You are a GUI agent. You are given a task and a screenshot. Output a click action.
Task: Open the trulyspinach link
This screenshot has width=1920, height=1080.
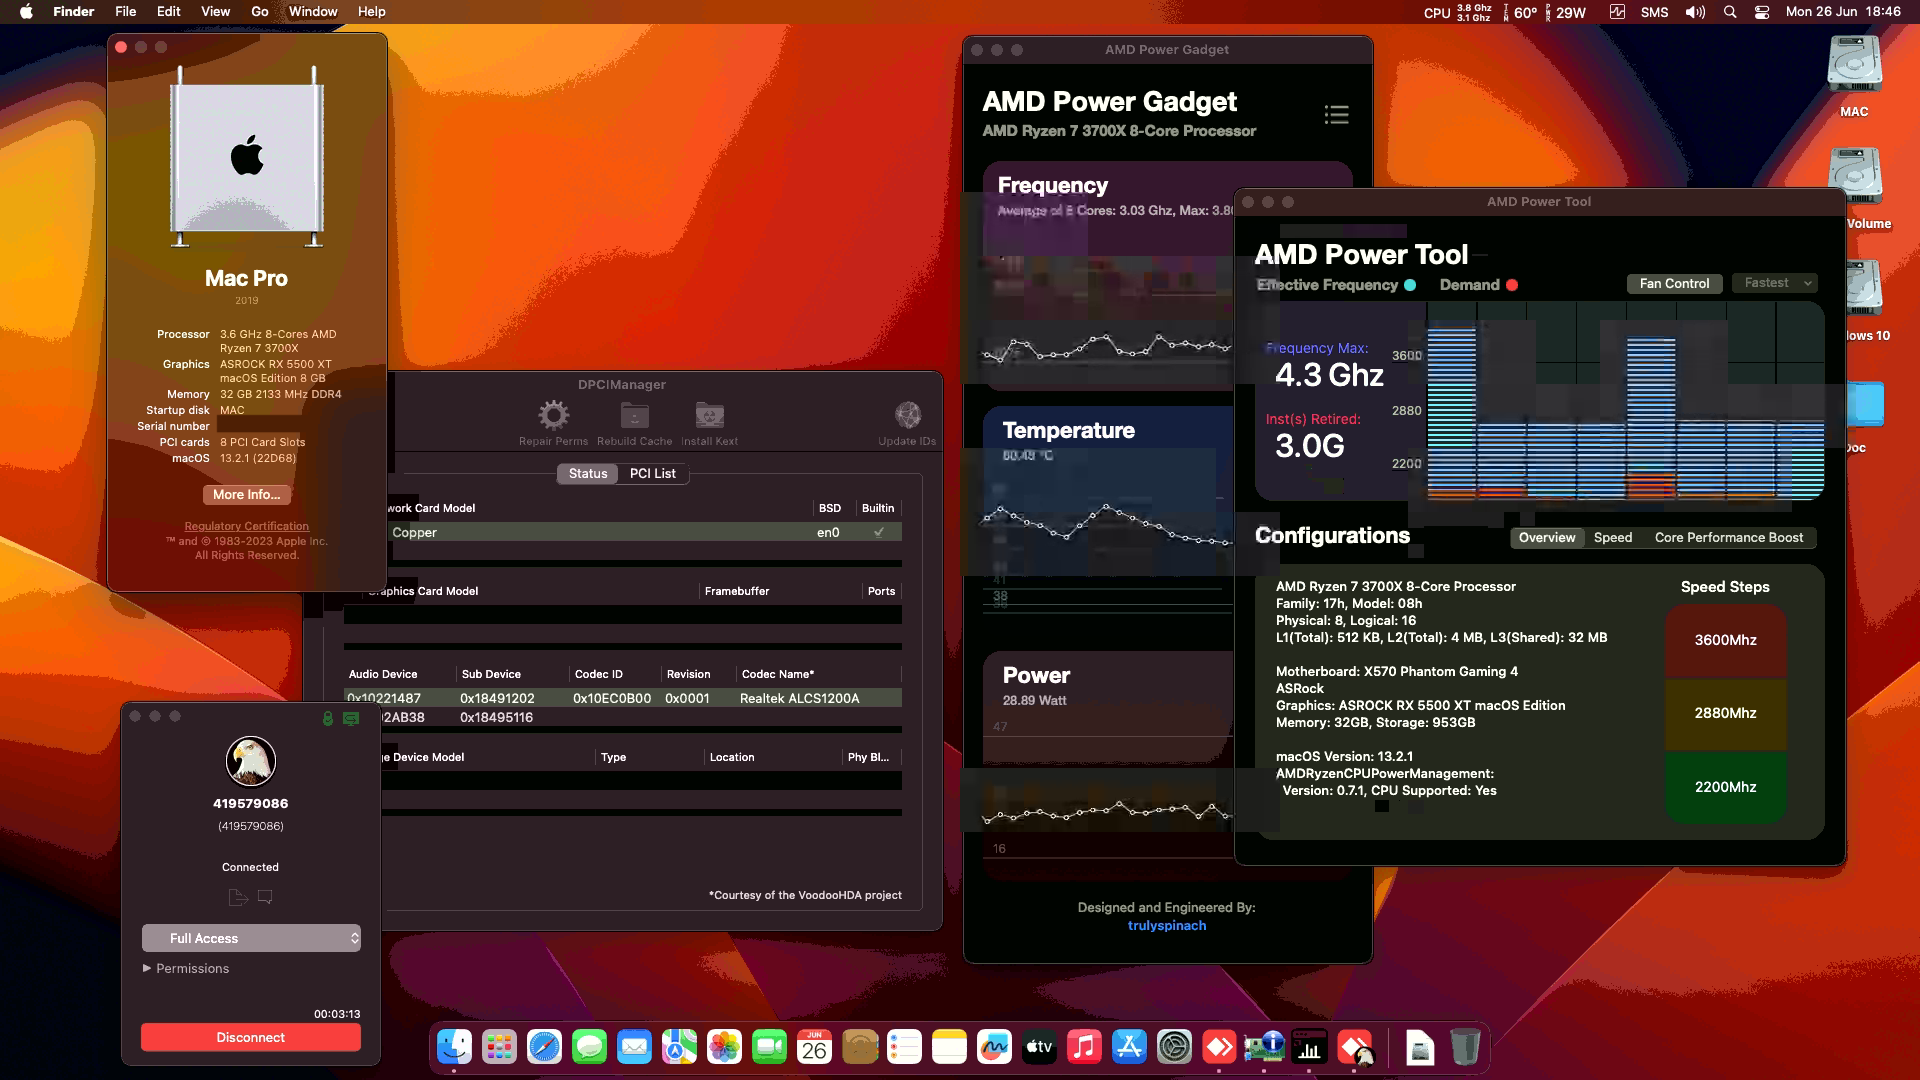(x=1167, y=925)
